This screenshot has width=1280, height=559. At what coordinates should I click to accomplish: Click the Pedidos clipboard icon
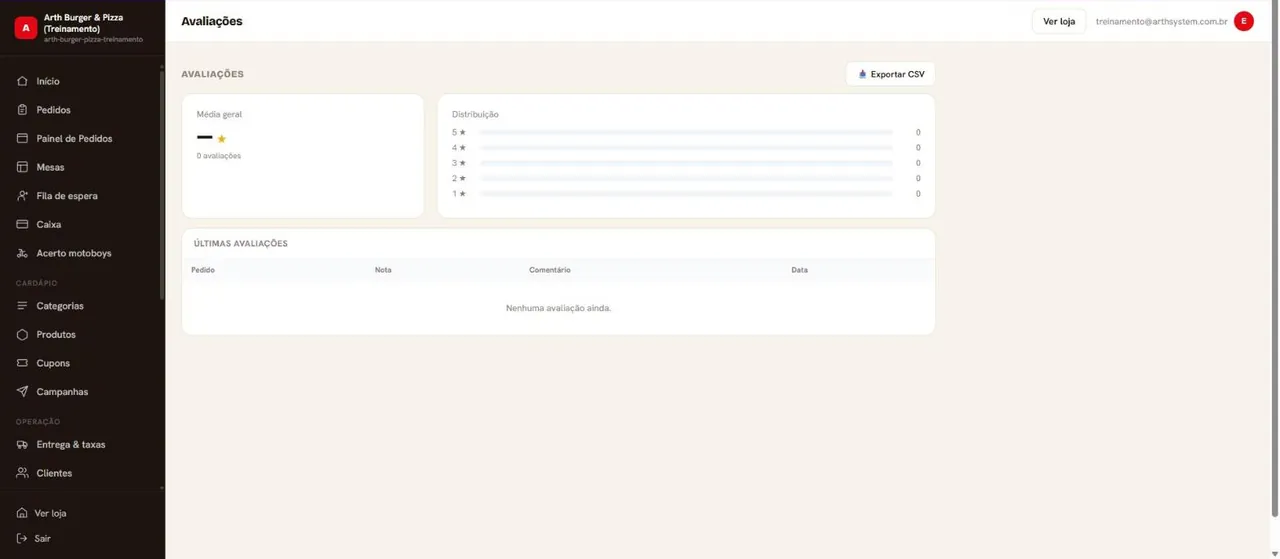pos(22,110)
